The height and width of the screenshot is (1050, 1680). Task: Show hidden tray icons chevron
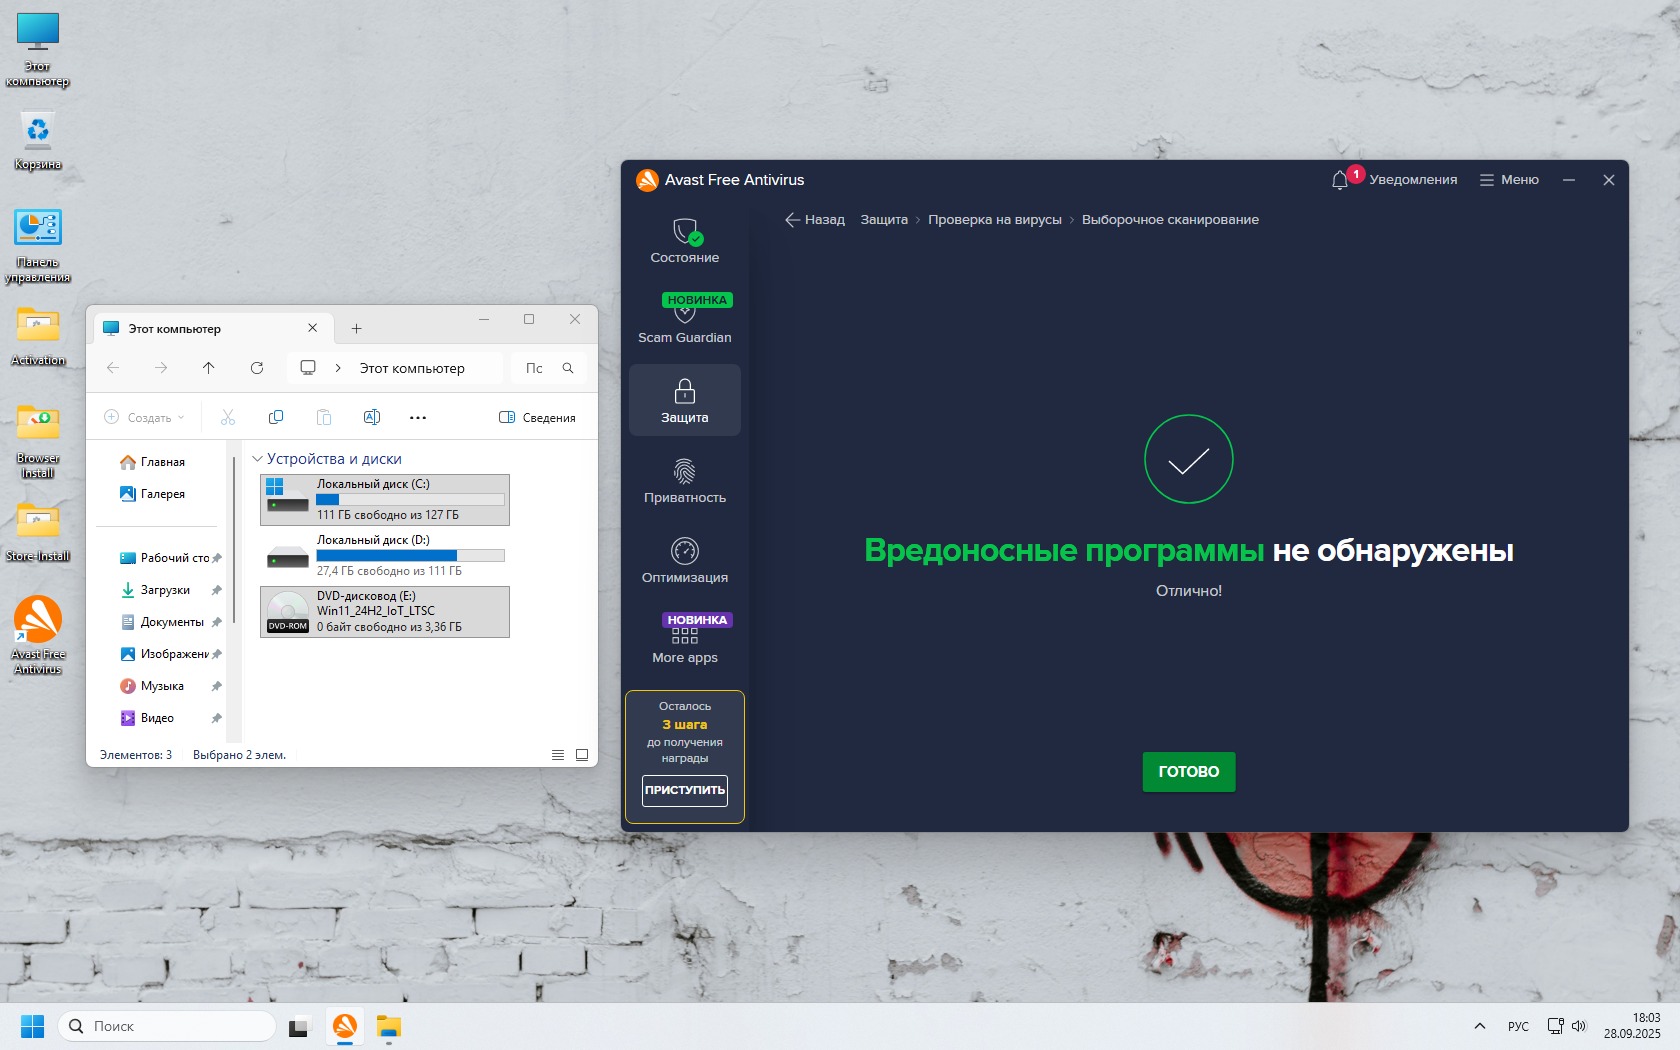pyautogui.click(x=1480, y=1026)
